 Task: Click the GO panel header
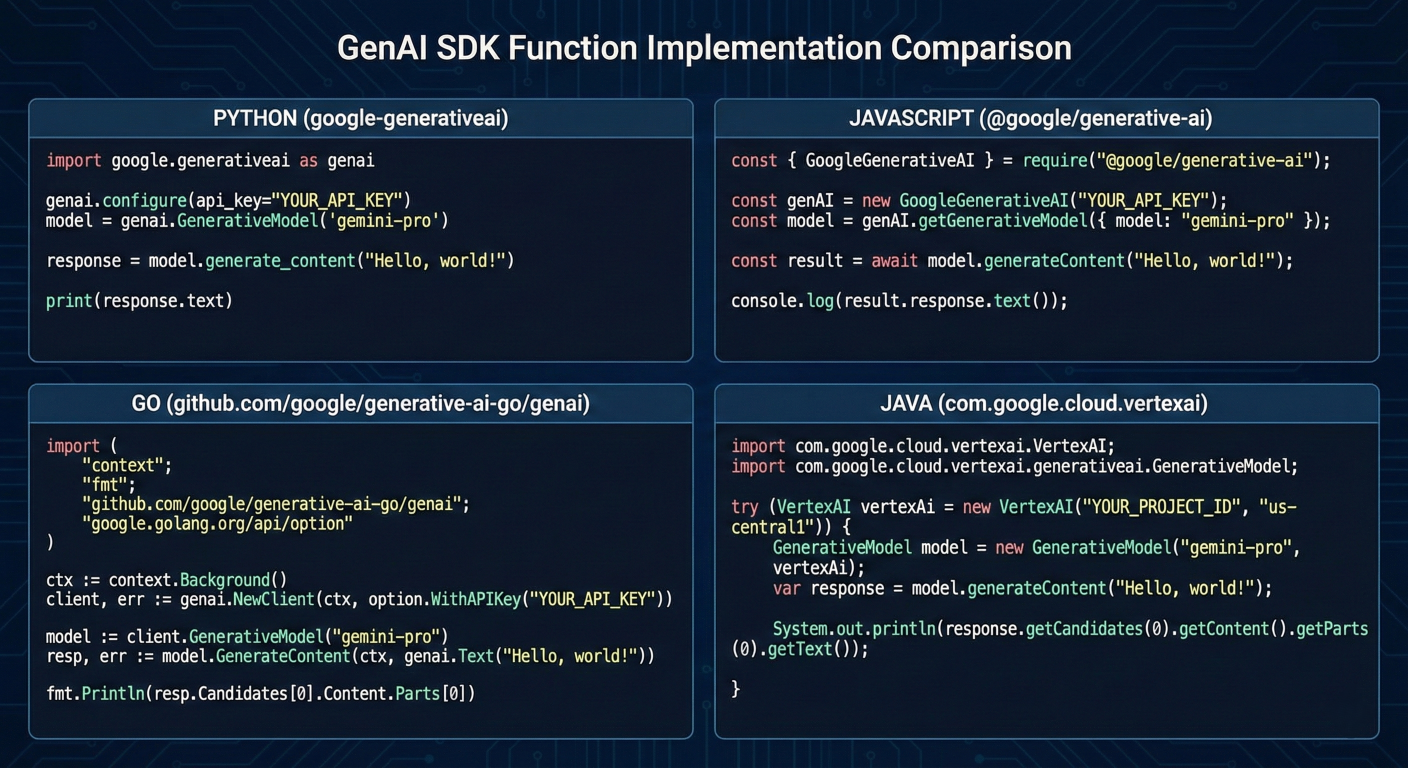[360, 404]
